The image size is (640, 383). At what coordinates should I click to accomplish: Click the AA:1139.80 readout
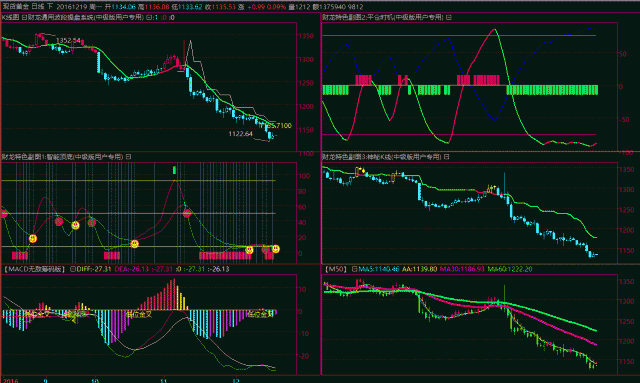click(x=419, y=269)
